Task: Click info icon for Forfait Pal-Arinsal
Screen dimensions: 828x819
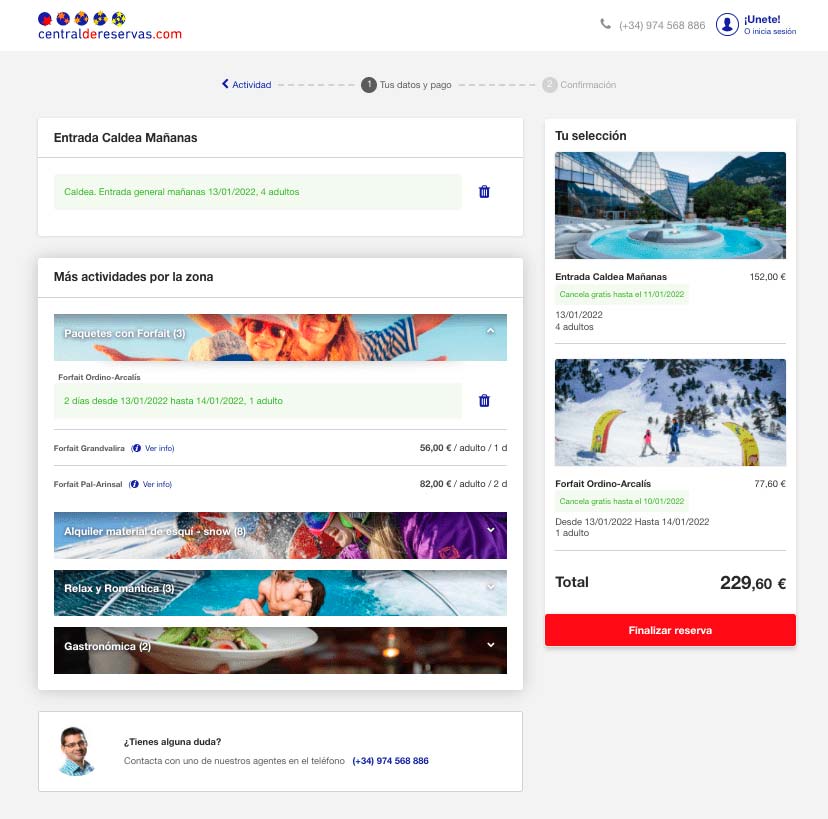Action: point(134,484)
